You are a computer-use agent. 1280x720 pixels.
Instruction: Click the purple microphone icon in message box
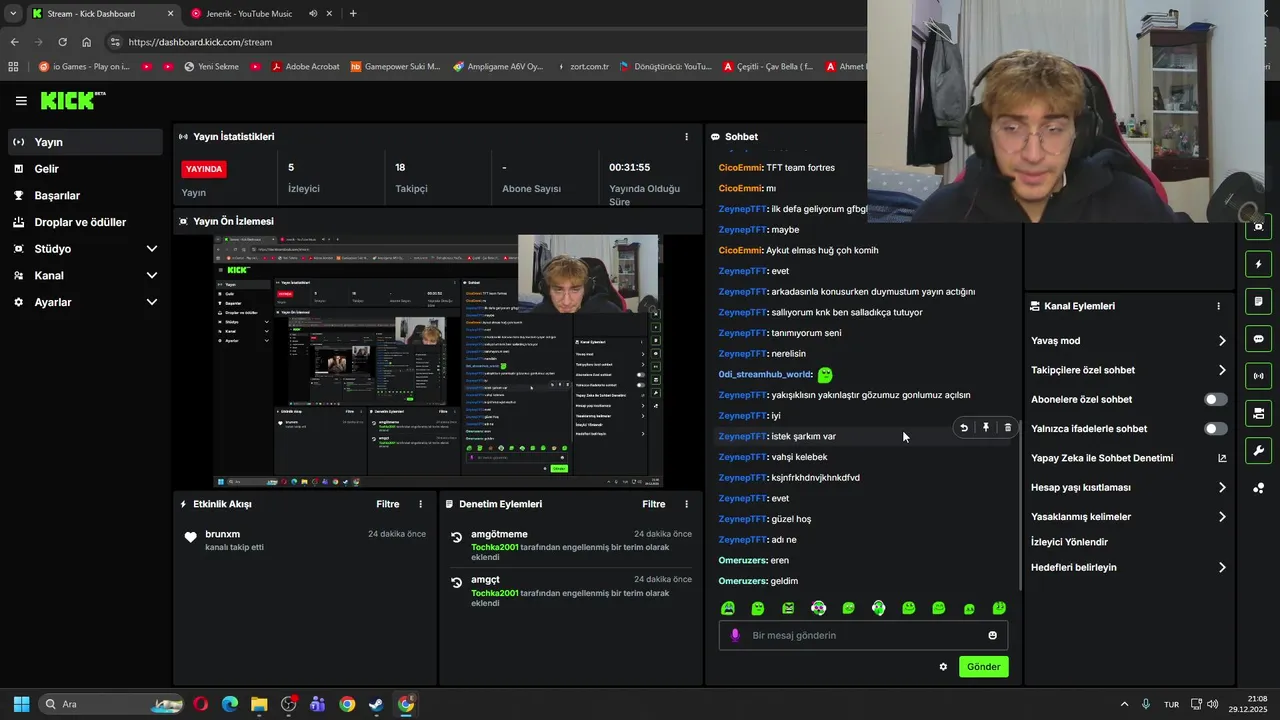735,635
